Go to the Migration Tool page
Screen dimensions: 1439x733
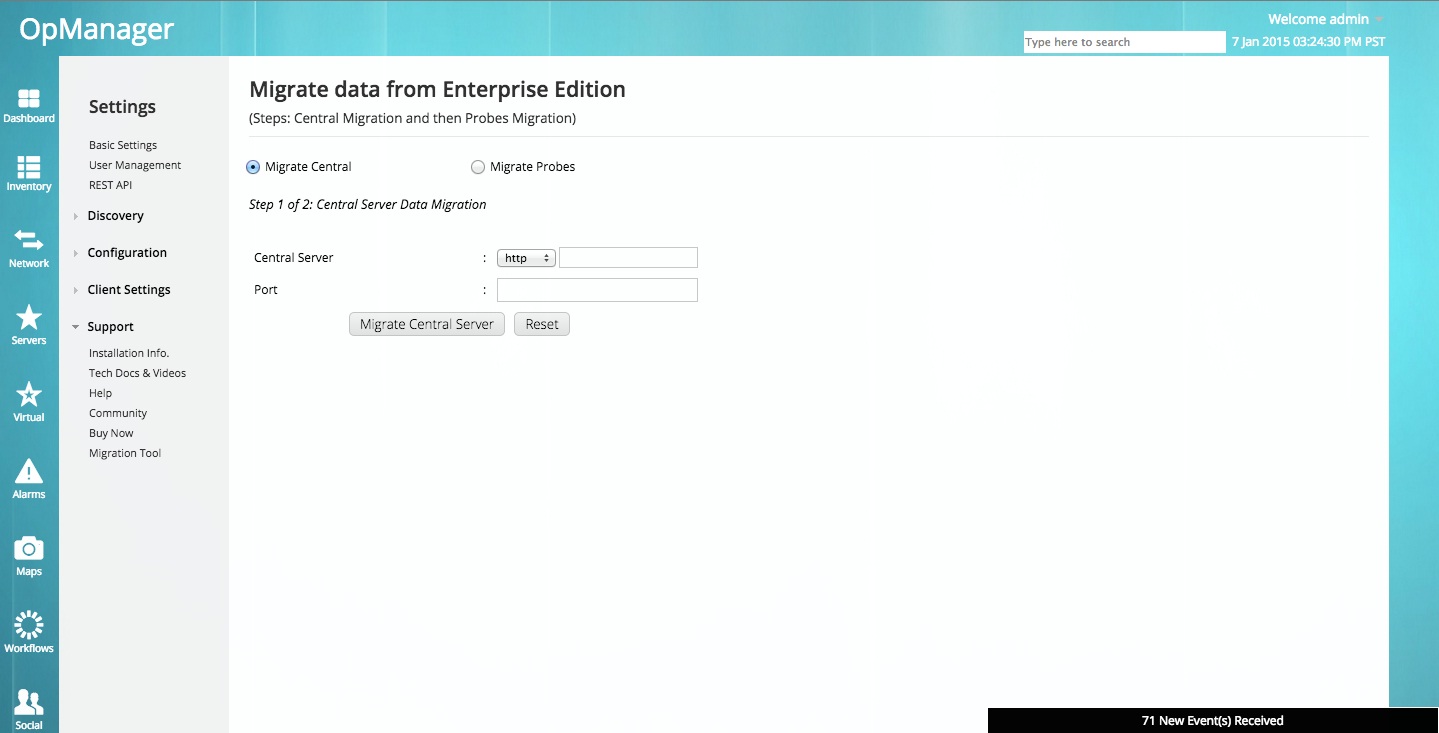[124, 452]
